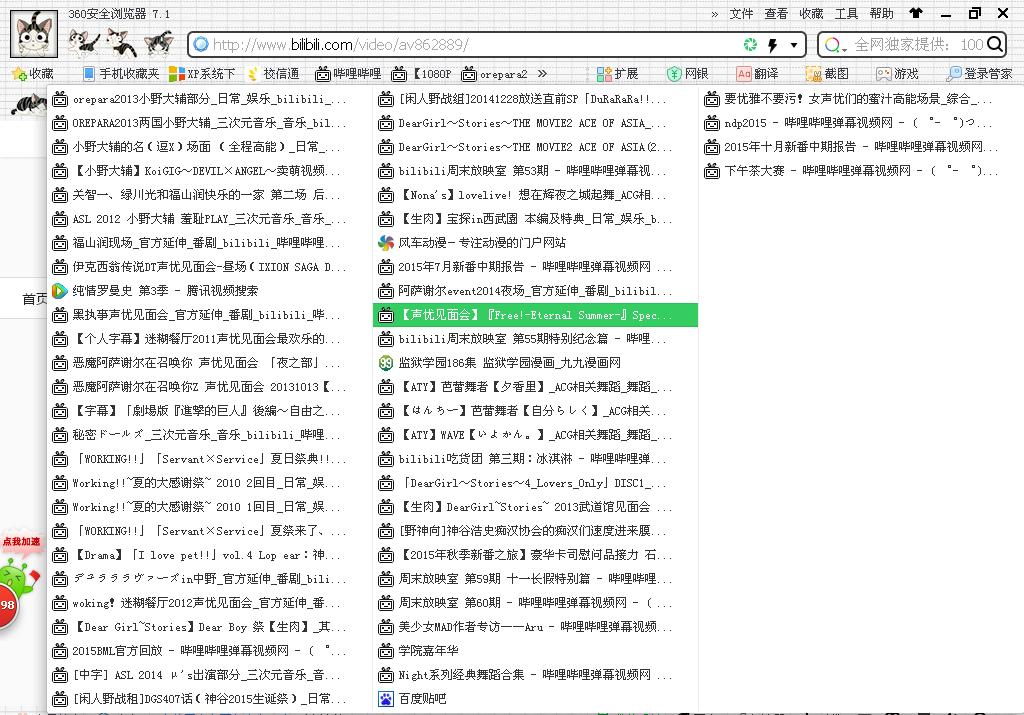Open the 【1080P bookmark in favorites bar

(421, 74)
